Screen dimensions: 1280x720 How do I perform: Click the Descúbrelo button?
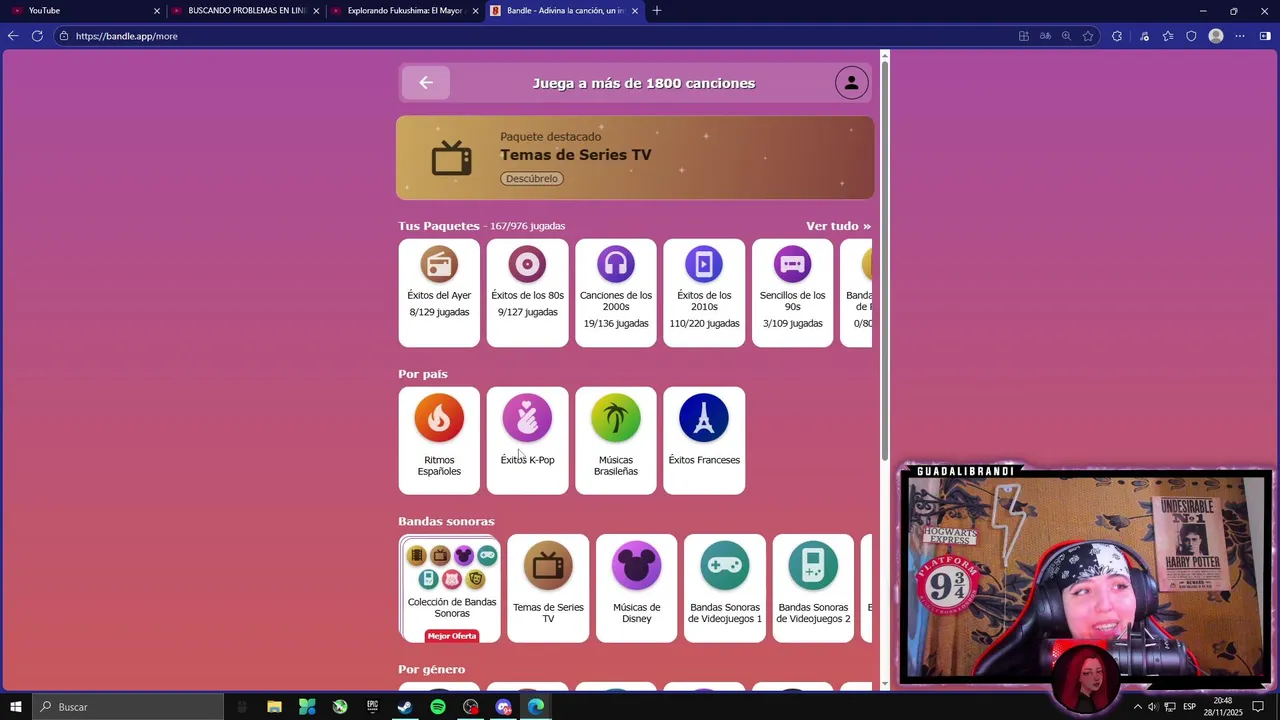coord(532,179)
